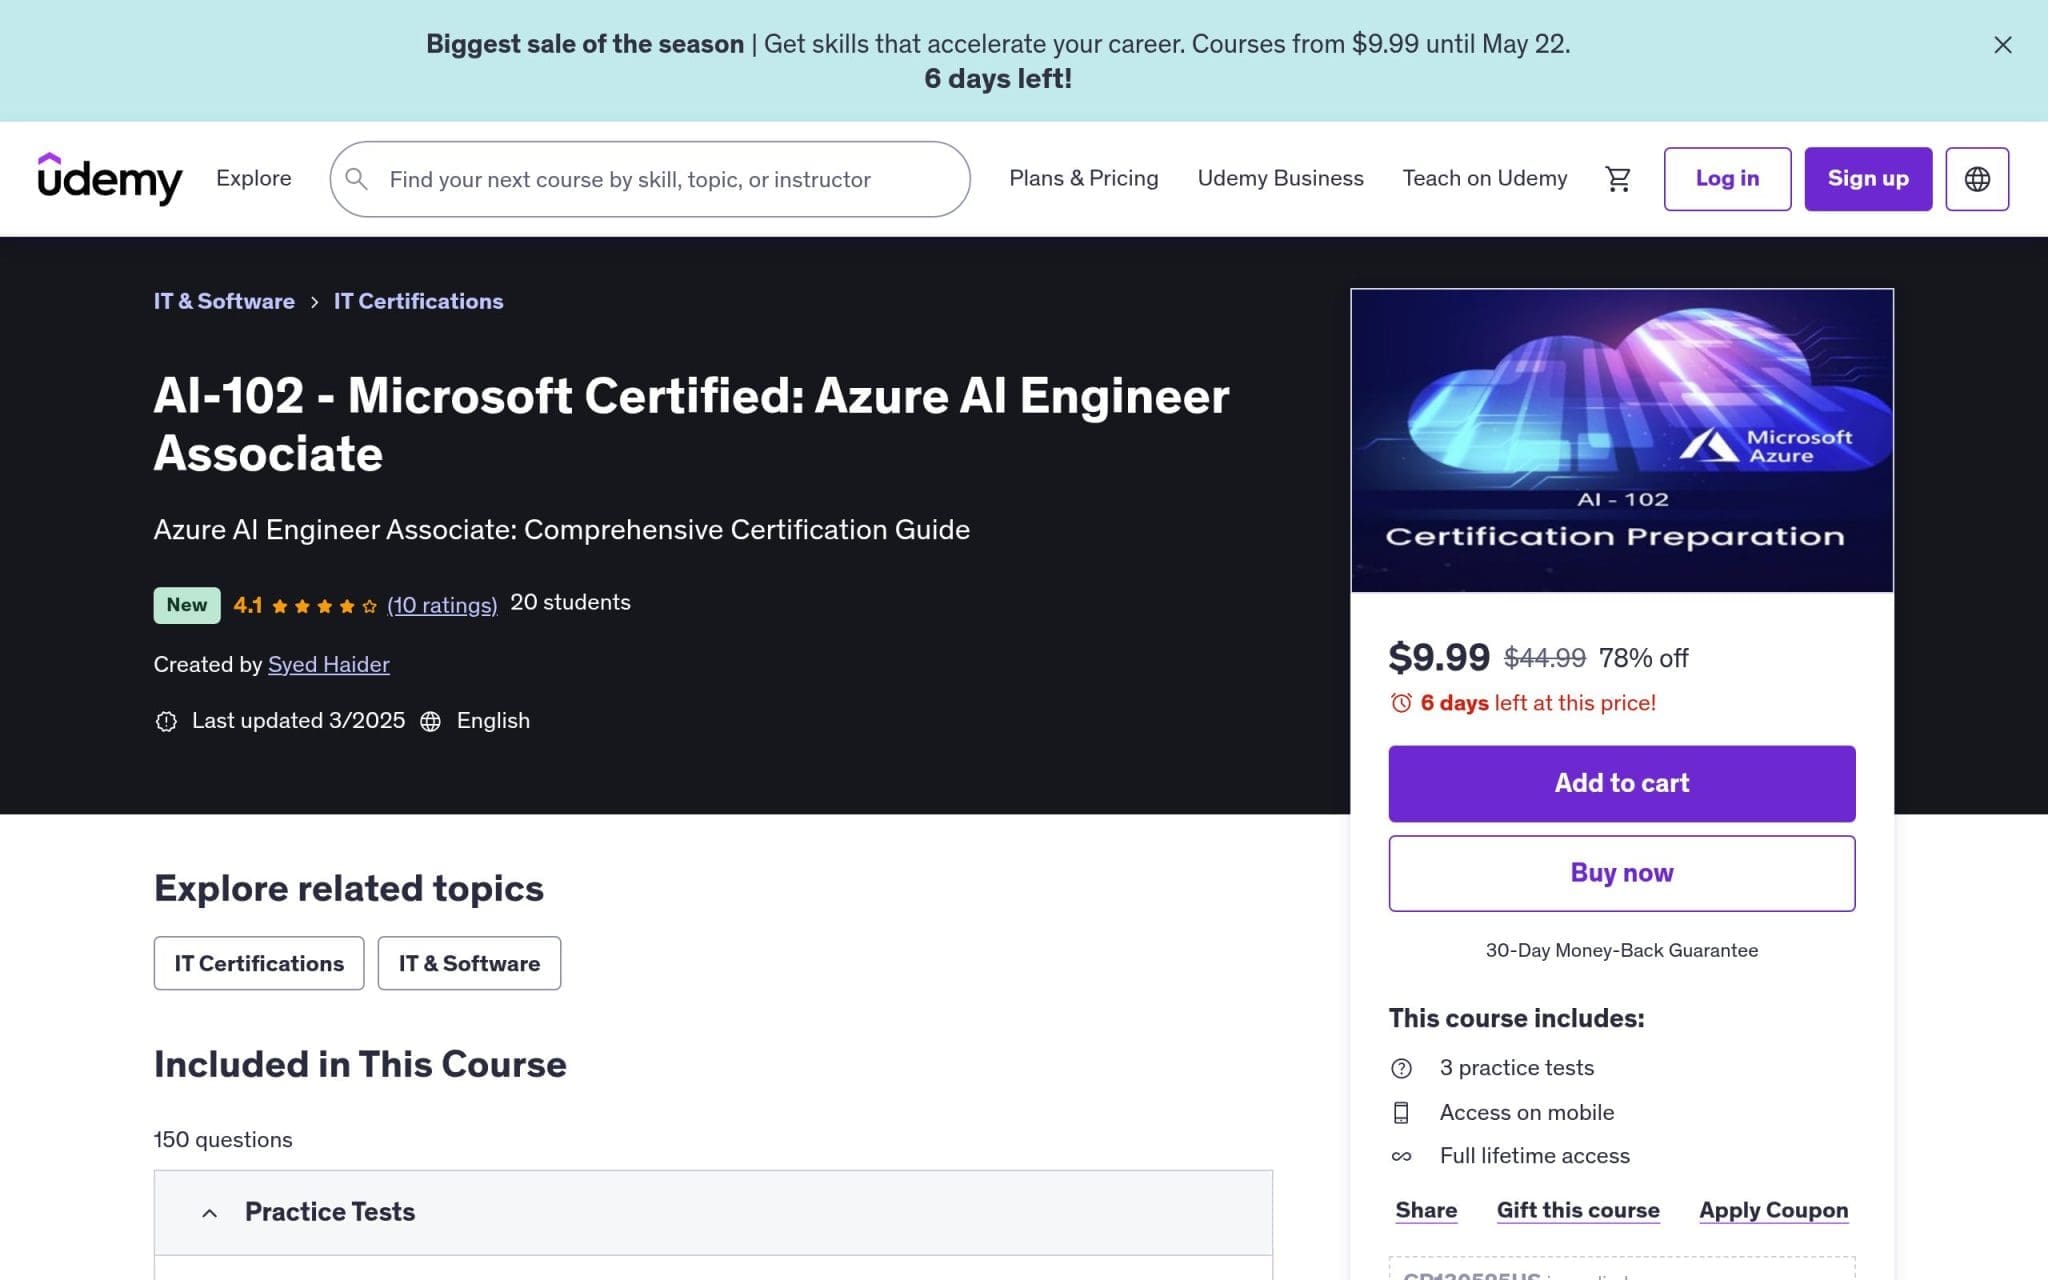
Task: Click the struck-through $44.99 price
Action: 1545,658
